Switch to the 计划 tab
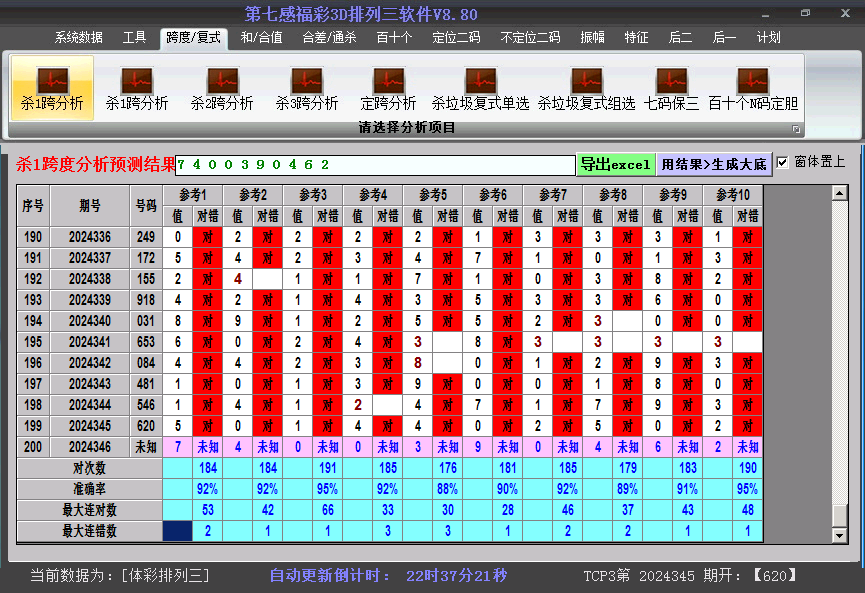 coord(768,38)
